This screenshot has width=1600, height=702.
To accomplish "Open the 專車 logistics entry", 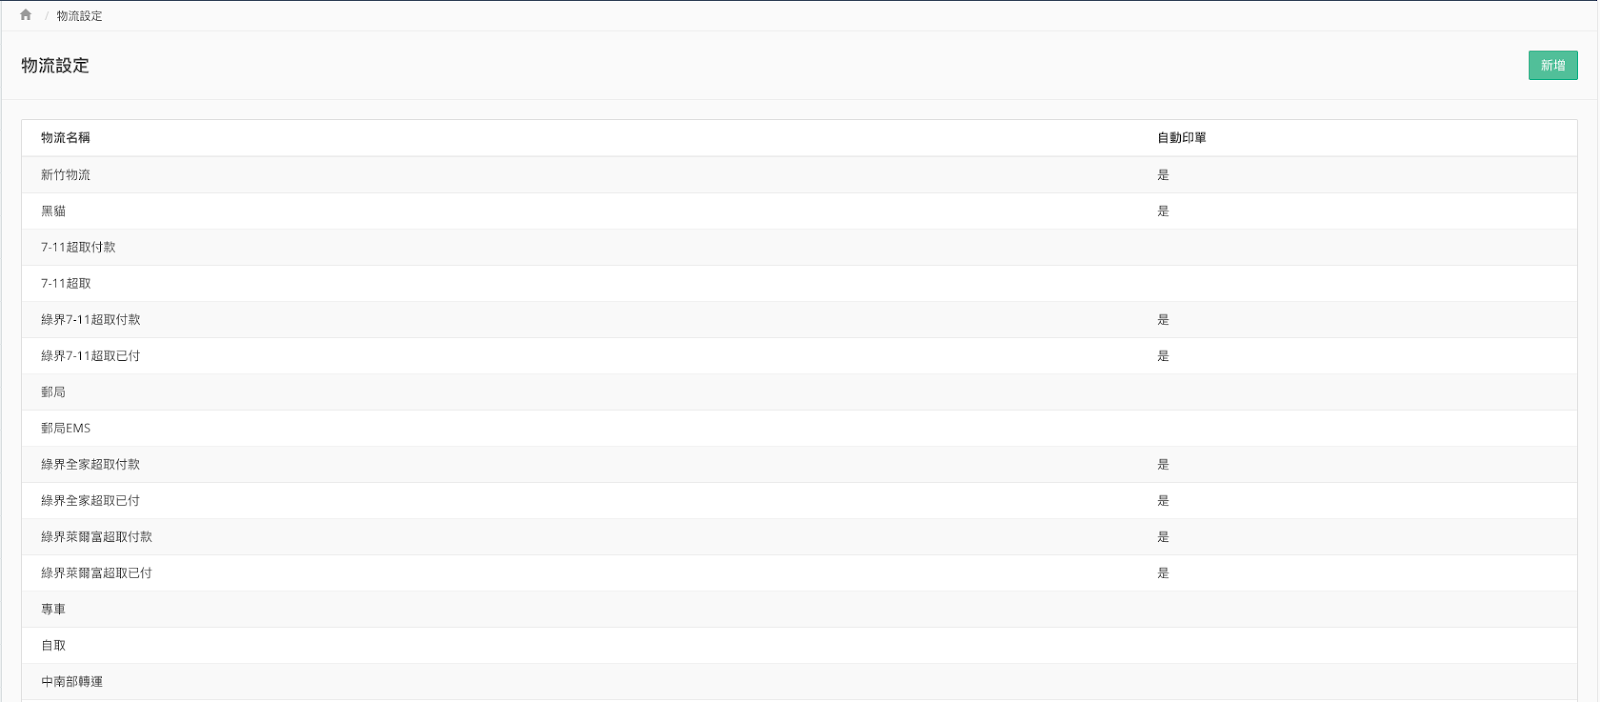I will pos(799,609).
